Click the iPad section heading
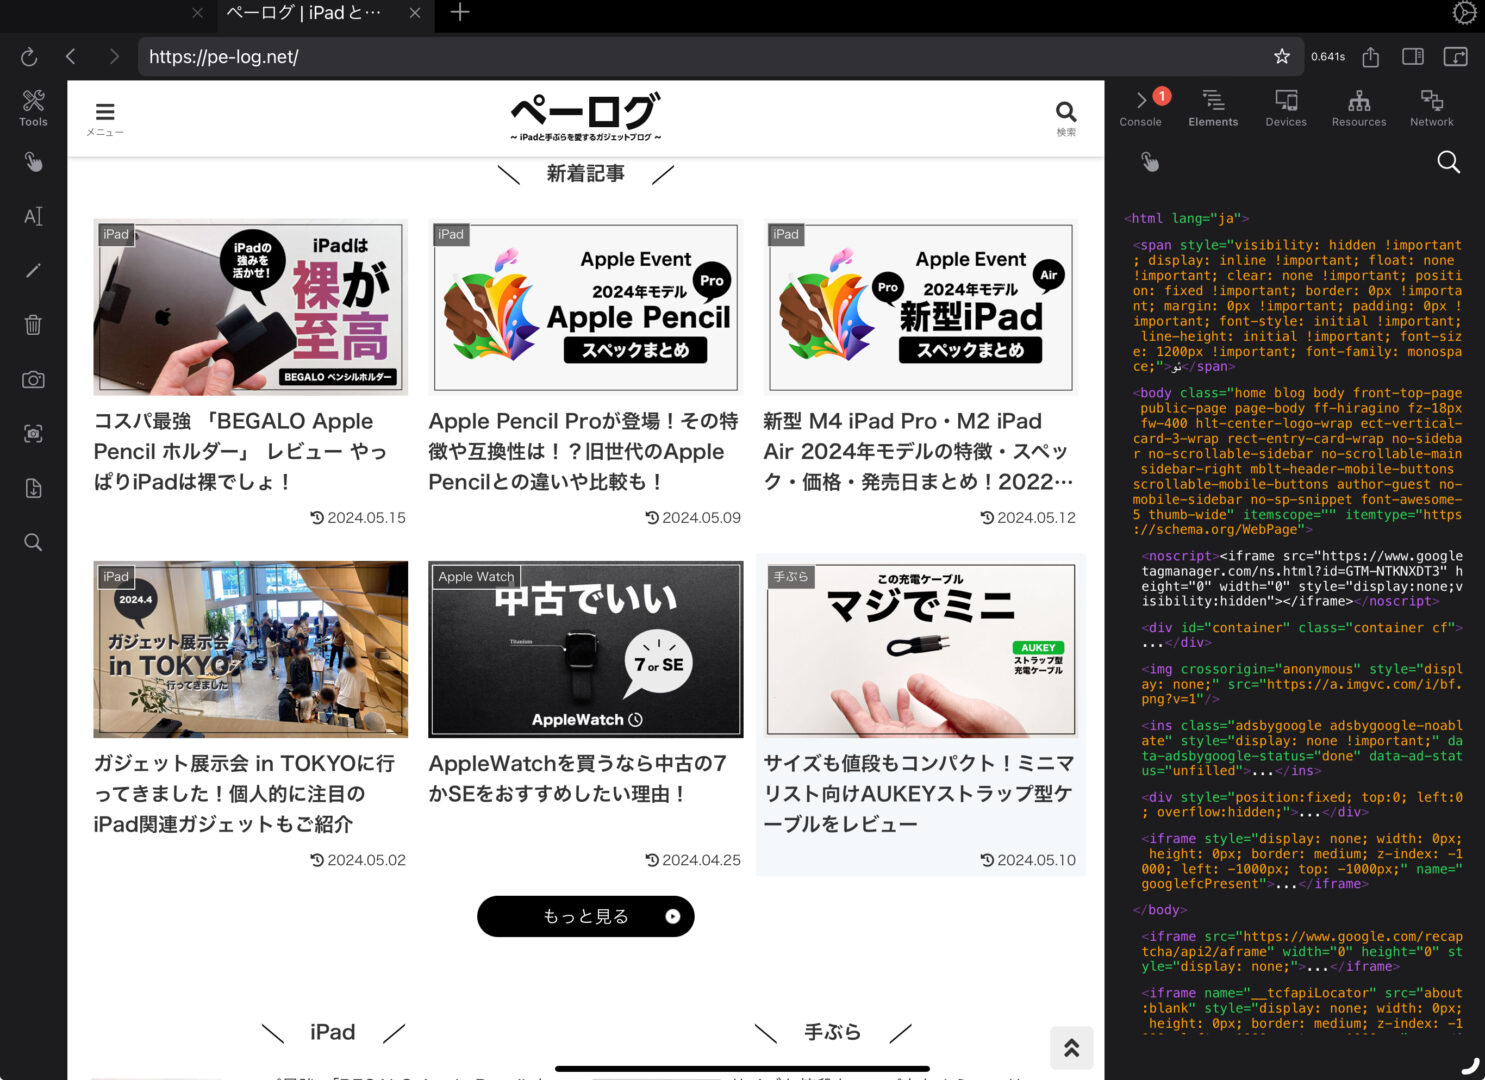The width and height of the screenshot is (1485, 1080). [333, 1032]
